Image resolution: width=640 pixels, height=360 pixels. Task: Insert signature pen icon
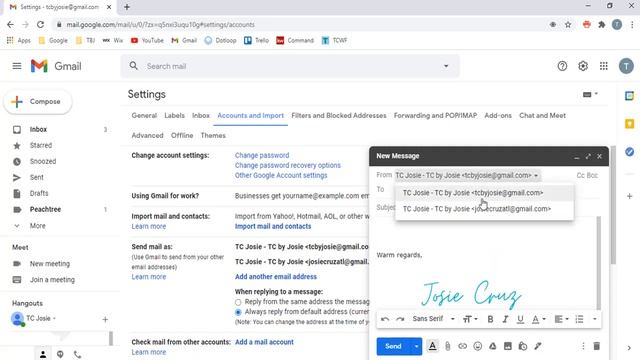[538, 346]
